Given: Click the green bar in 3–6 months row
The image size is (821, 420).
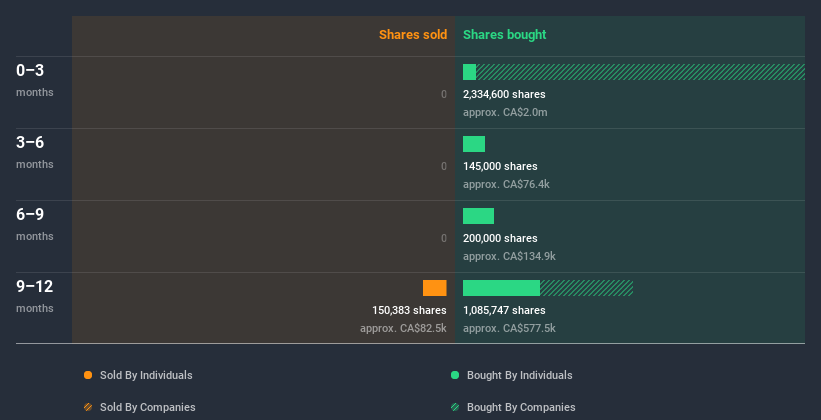Looking at the screenshot, I should coord(474,144).
